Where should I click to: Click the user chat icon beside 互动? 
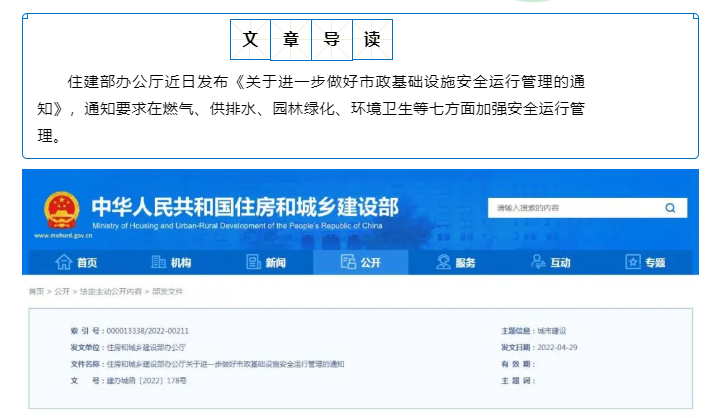pyautogui.click(x=538, y=262)
